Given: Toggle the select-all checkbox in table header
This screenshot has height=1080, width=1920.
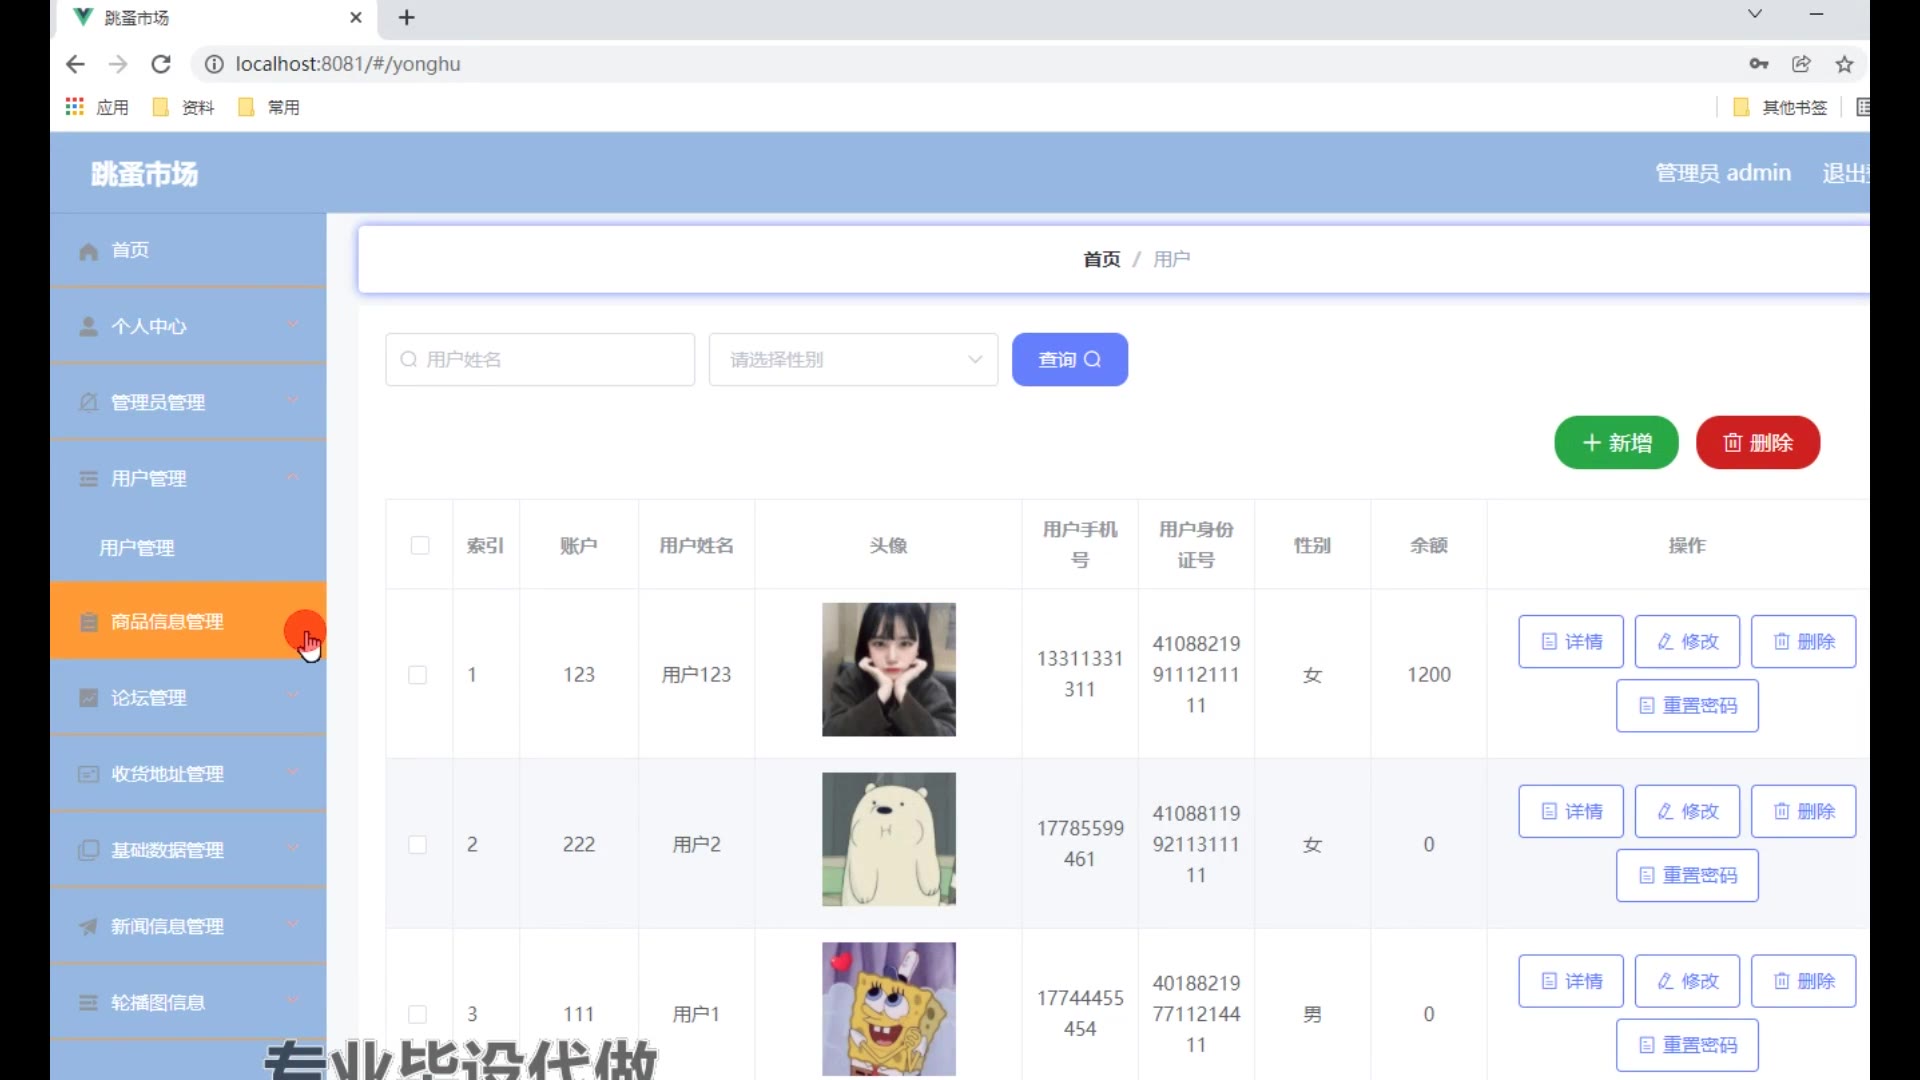Looking at the screenshot, I should pyautogui.click(x=420, y=545).
